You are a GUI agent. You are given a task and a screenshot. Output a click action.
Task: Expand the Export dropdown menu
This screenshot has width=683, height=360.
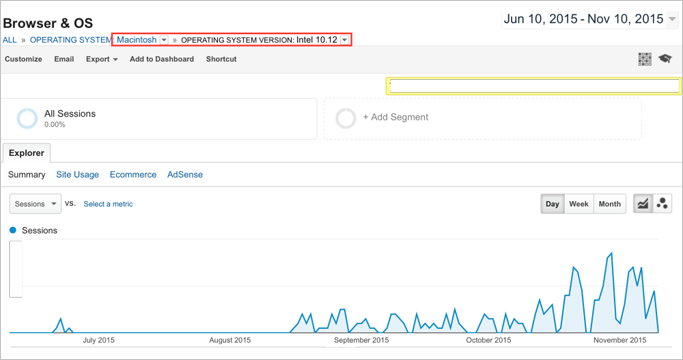click(101, 59)
